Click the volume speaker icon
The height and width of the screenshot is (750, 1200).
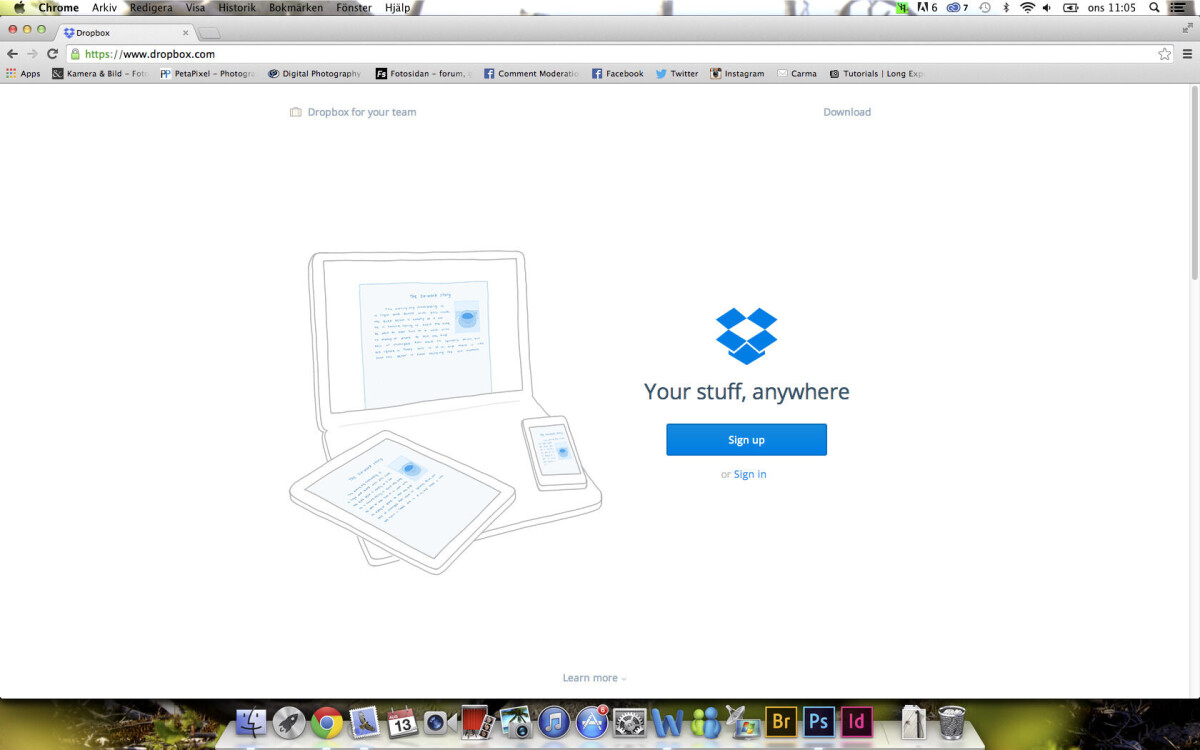click(1047, 7)
